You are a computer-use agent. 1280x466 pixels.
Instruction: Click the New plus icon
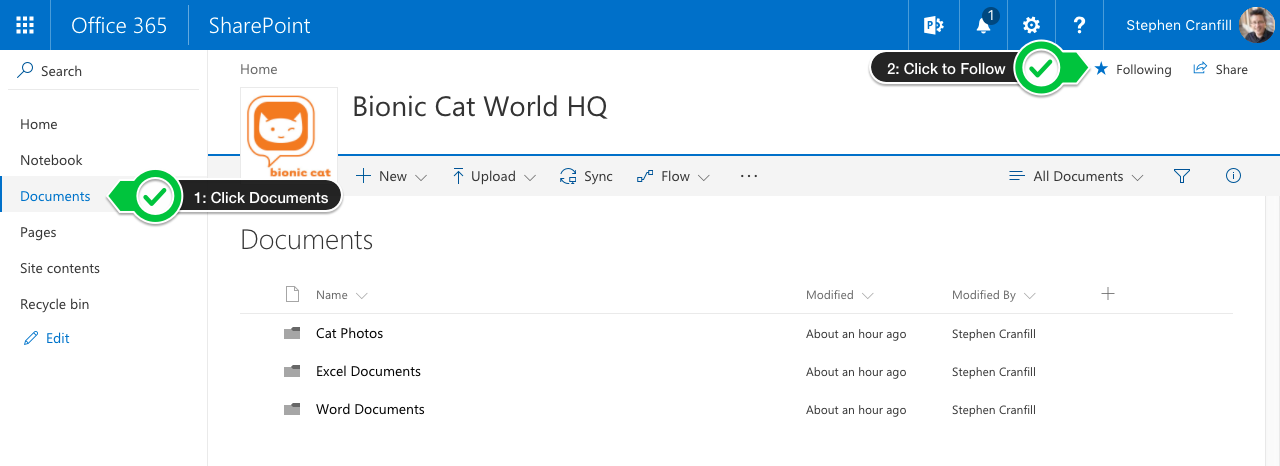pyautogui.click(x=364, y=176)
